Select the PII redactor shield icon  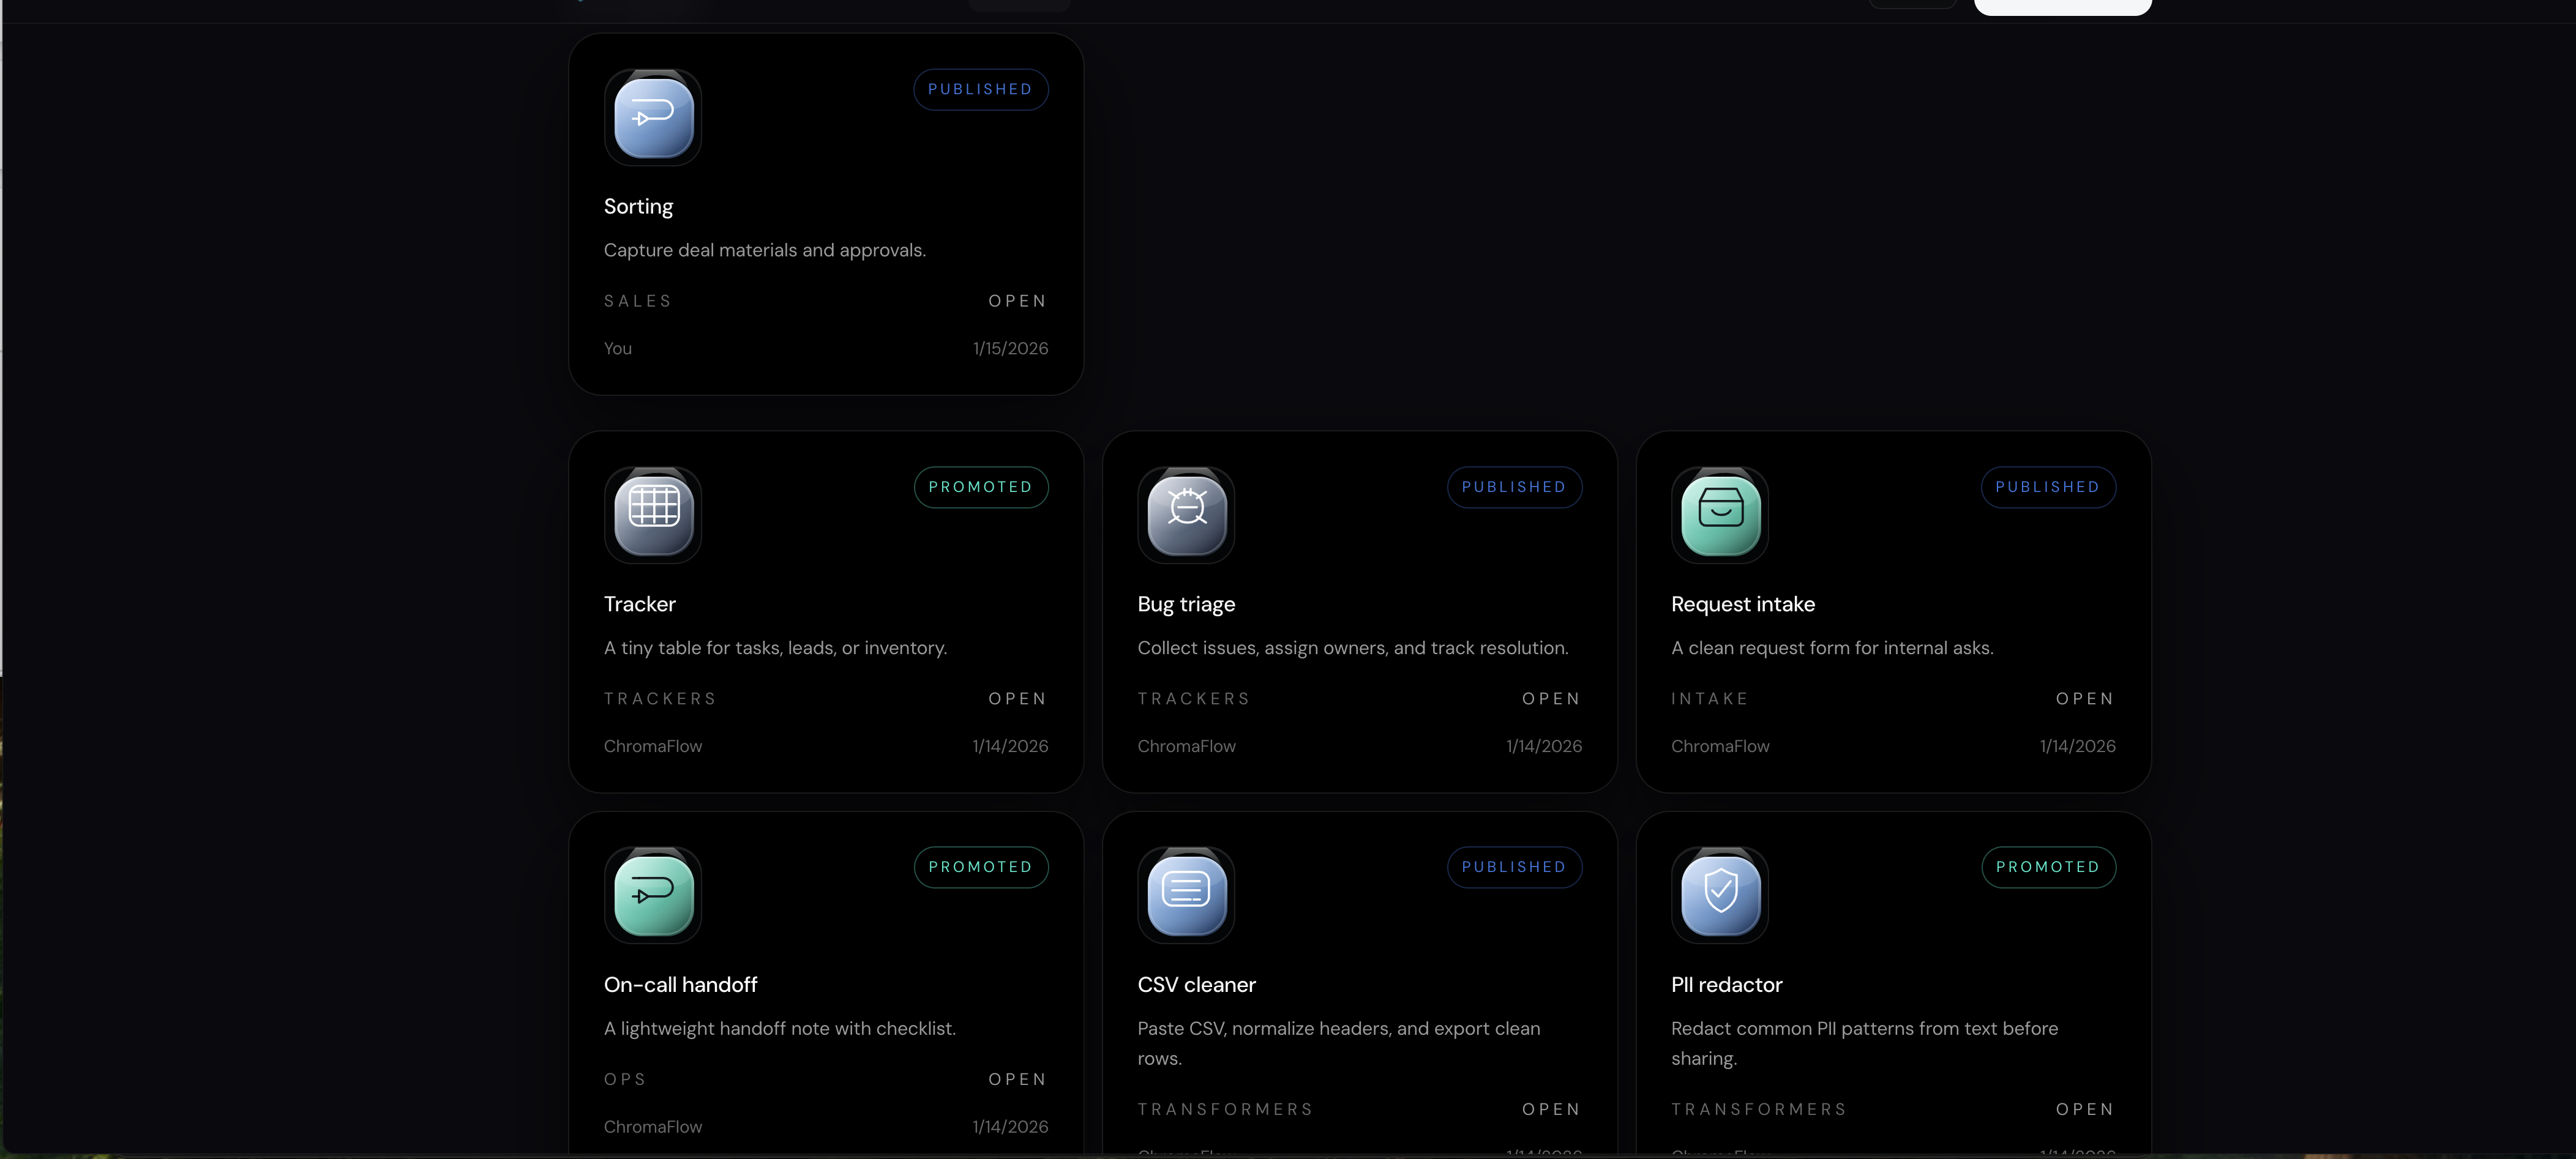click(x=1719, y=894)
